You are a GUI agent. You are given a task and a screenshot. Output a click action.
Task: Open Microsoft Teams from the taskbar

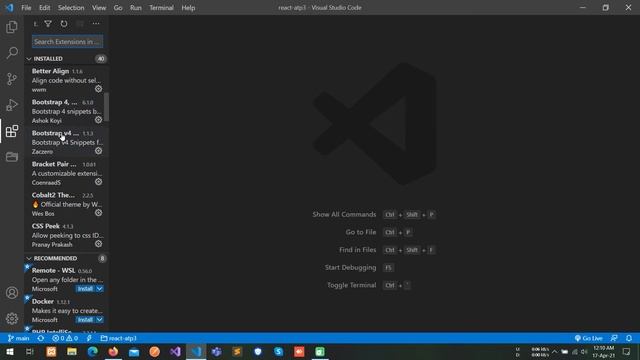(x=216, y=351)
